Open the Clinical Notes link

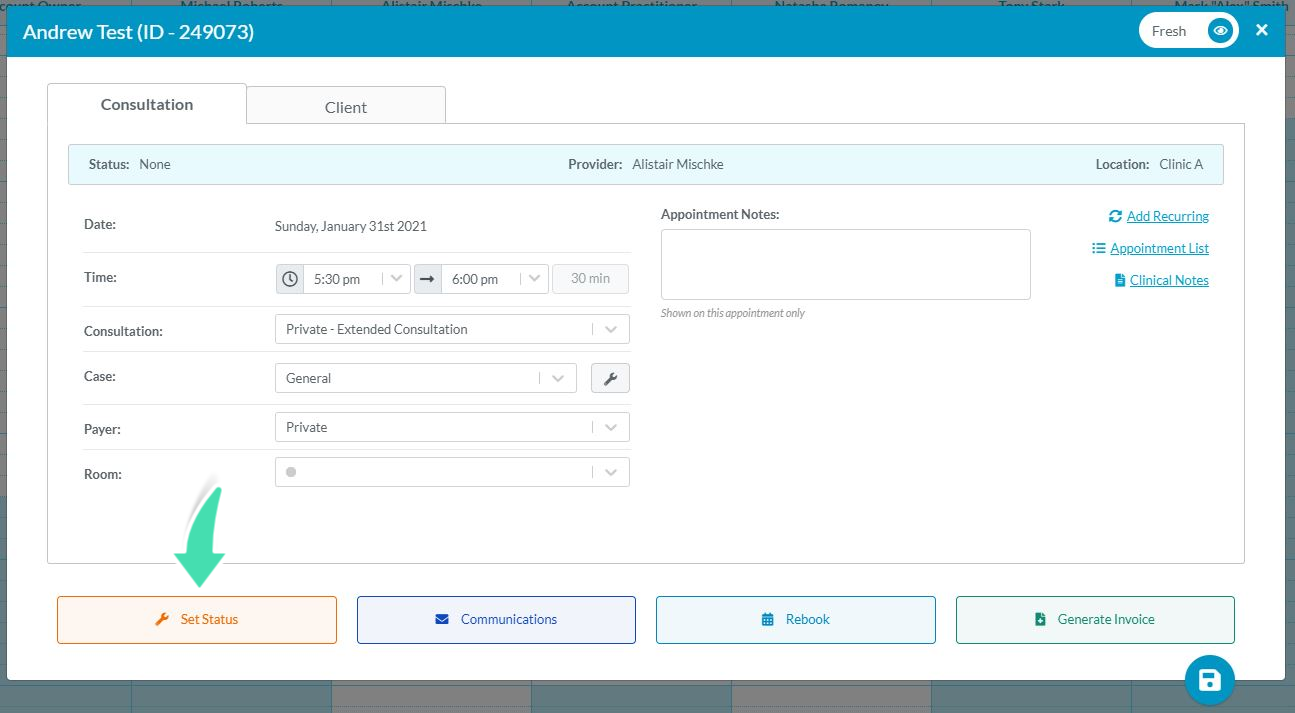(x=1169, y=280)
